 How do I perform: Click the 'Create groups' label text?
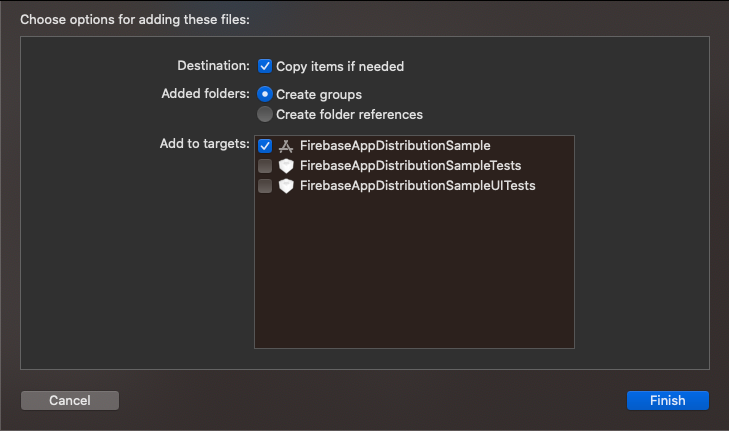(319, 94)
